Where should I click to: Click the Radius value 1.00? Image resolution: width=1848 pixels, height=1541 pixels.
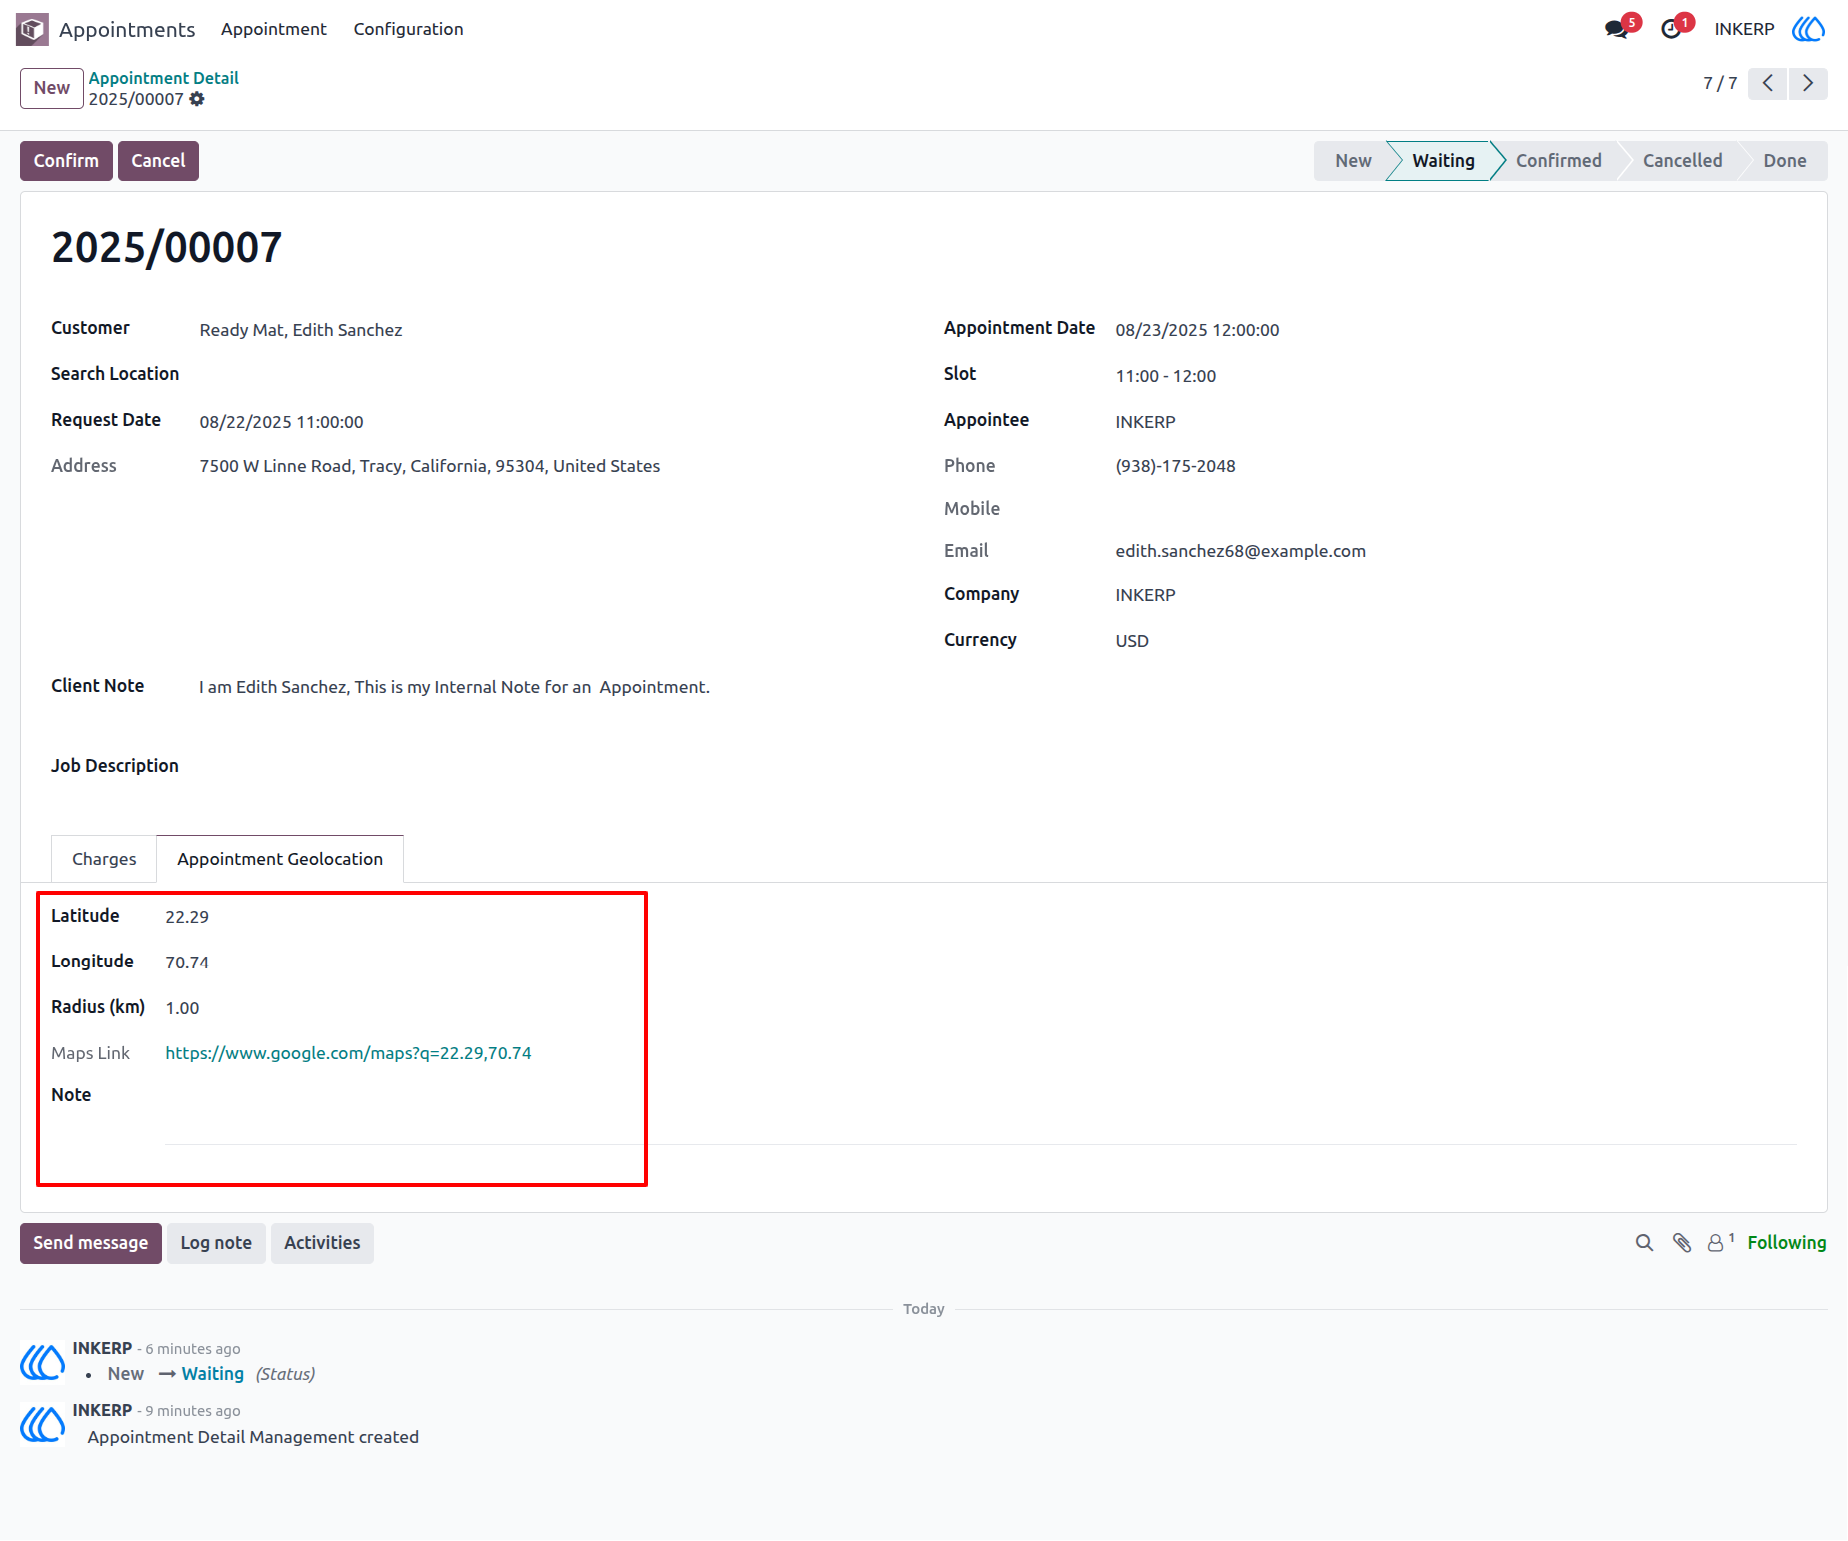[x=182, y=1008]
